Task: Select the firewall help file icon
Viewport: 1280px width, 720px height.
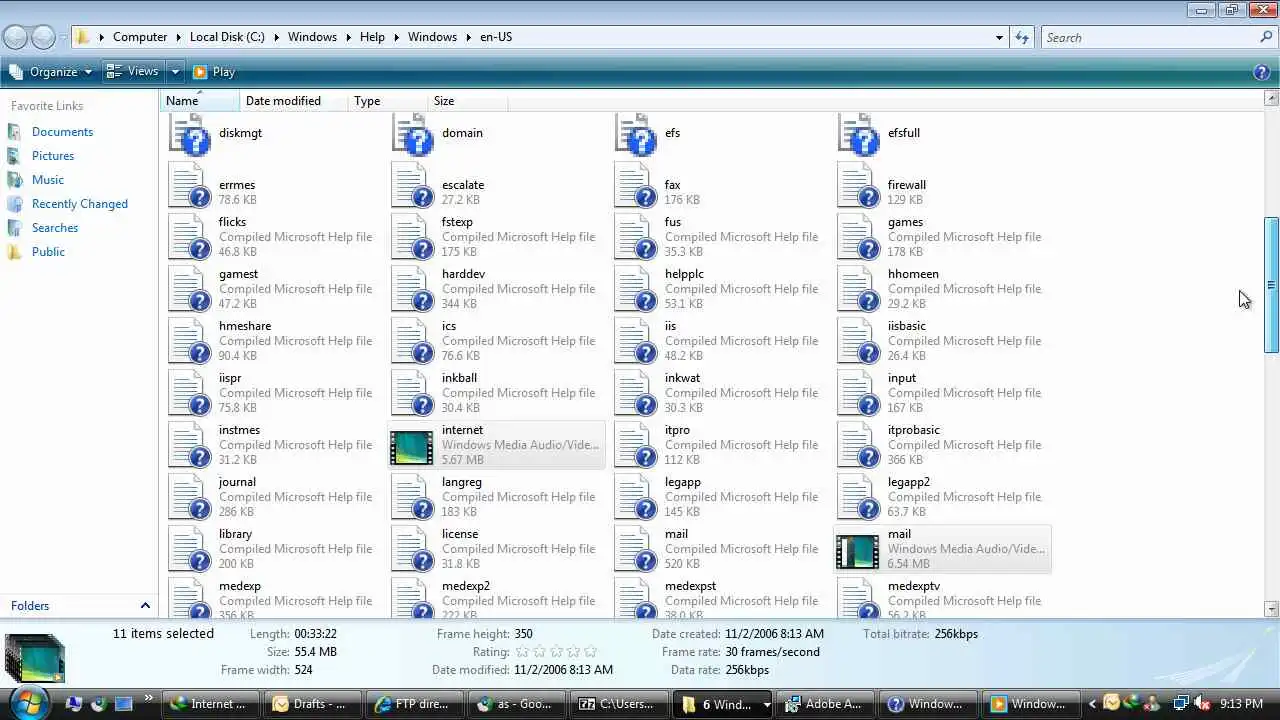Action: tap(859, 186)
